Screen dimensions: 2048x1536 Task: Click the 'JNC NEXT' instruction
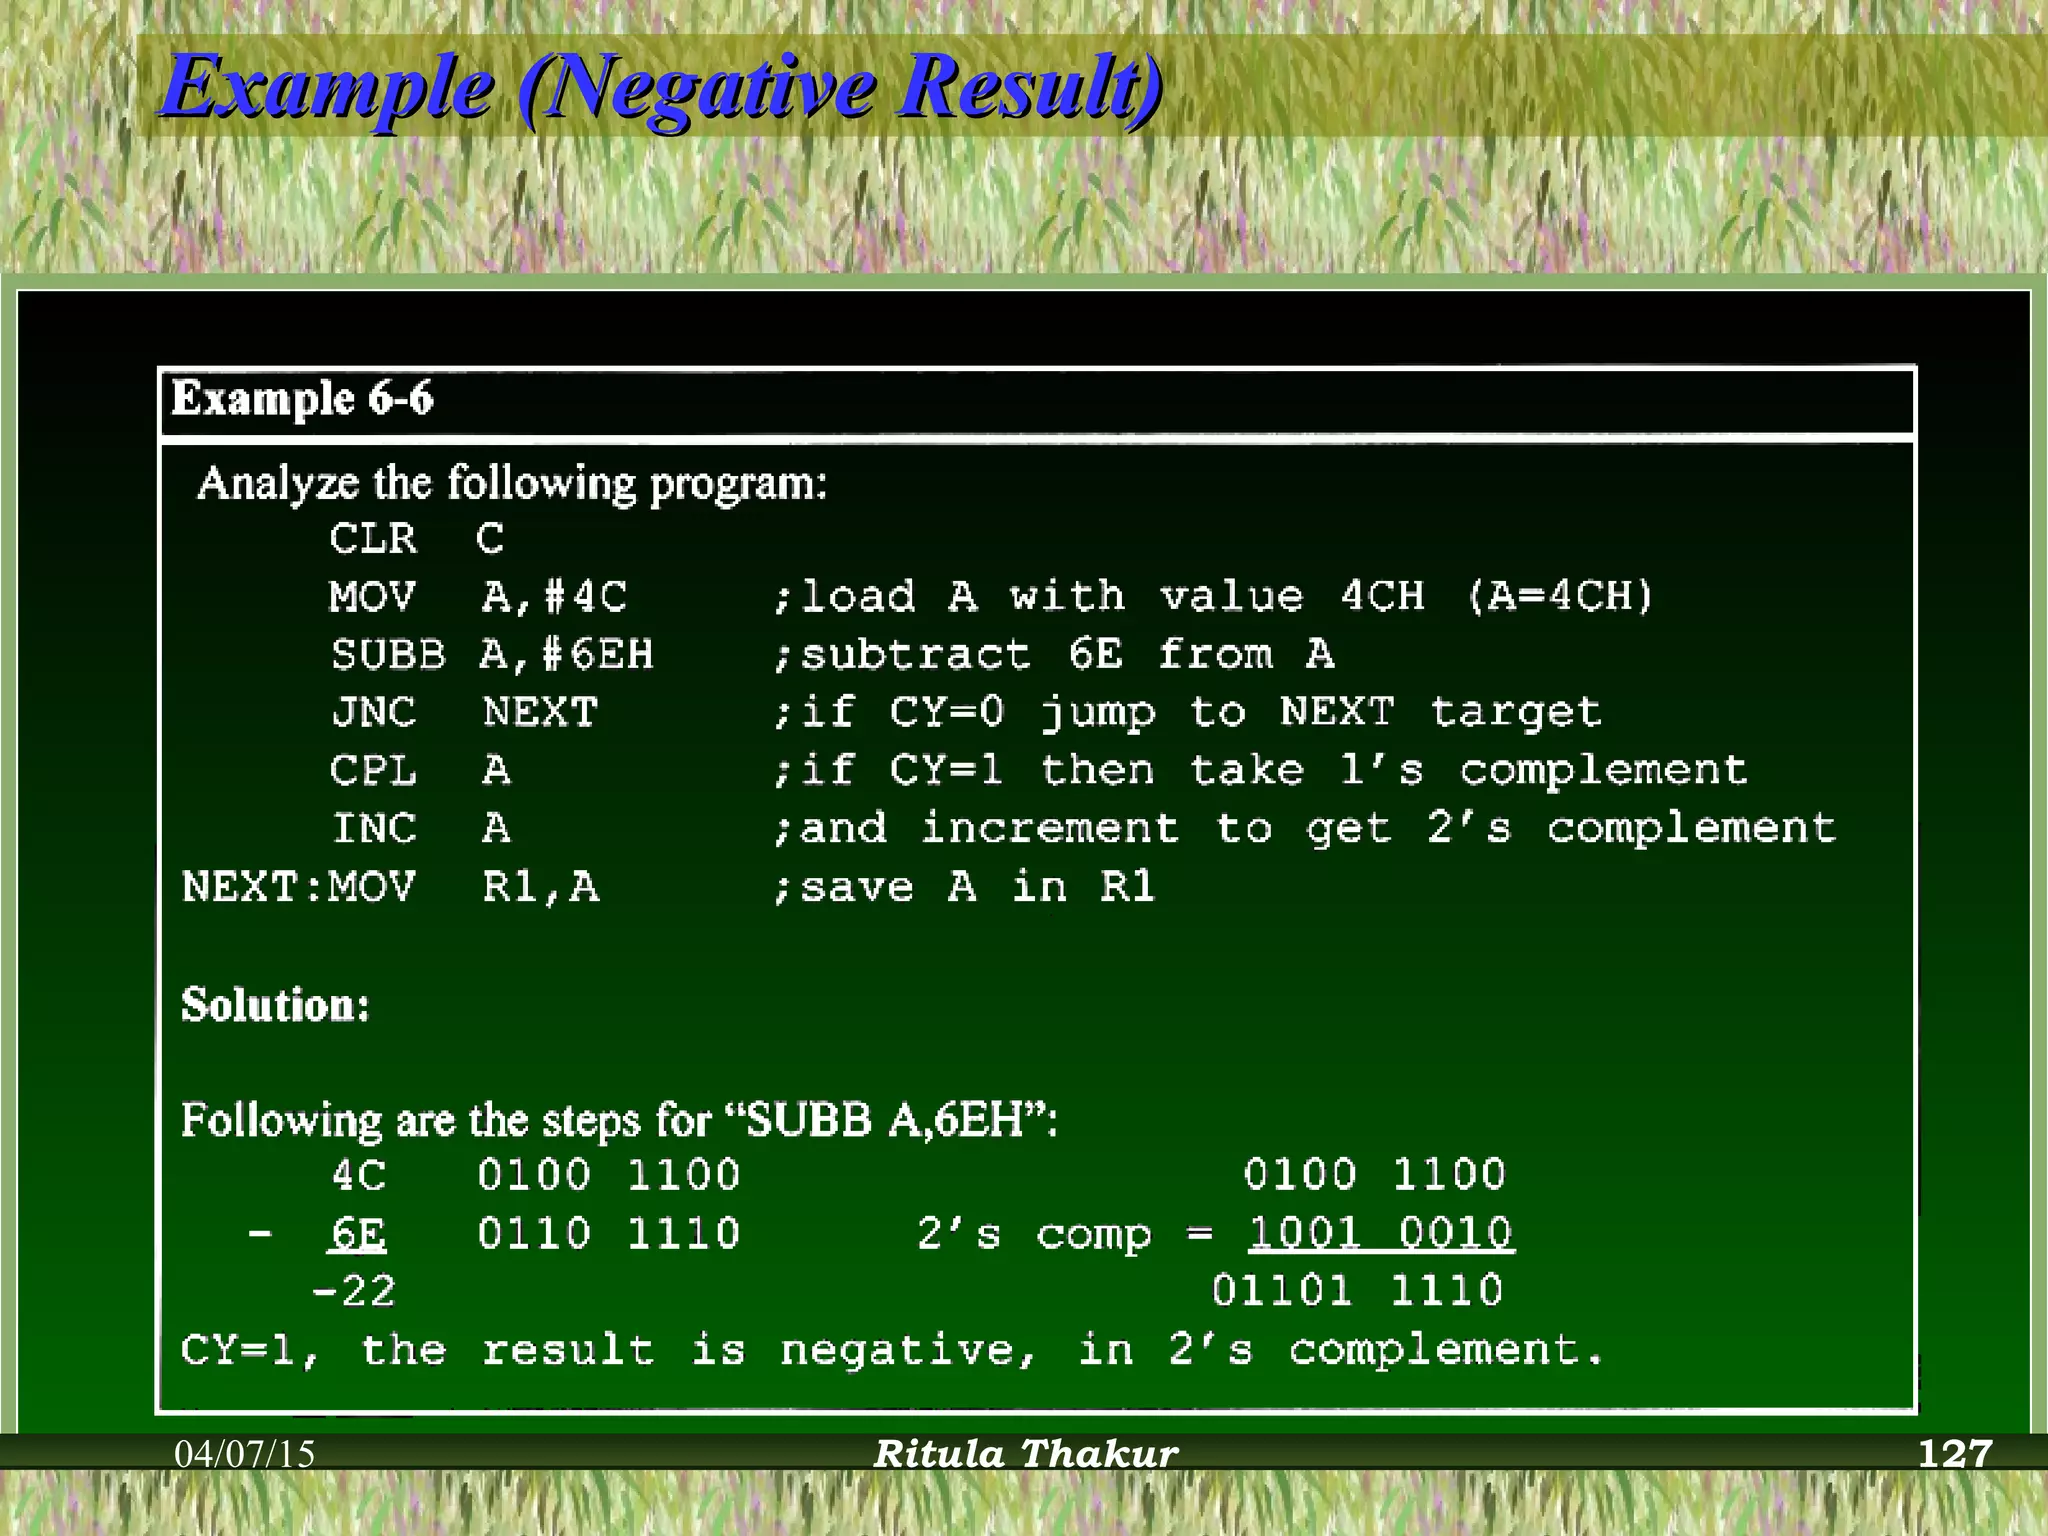465,713
